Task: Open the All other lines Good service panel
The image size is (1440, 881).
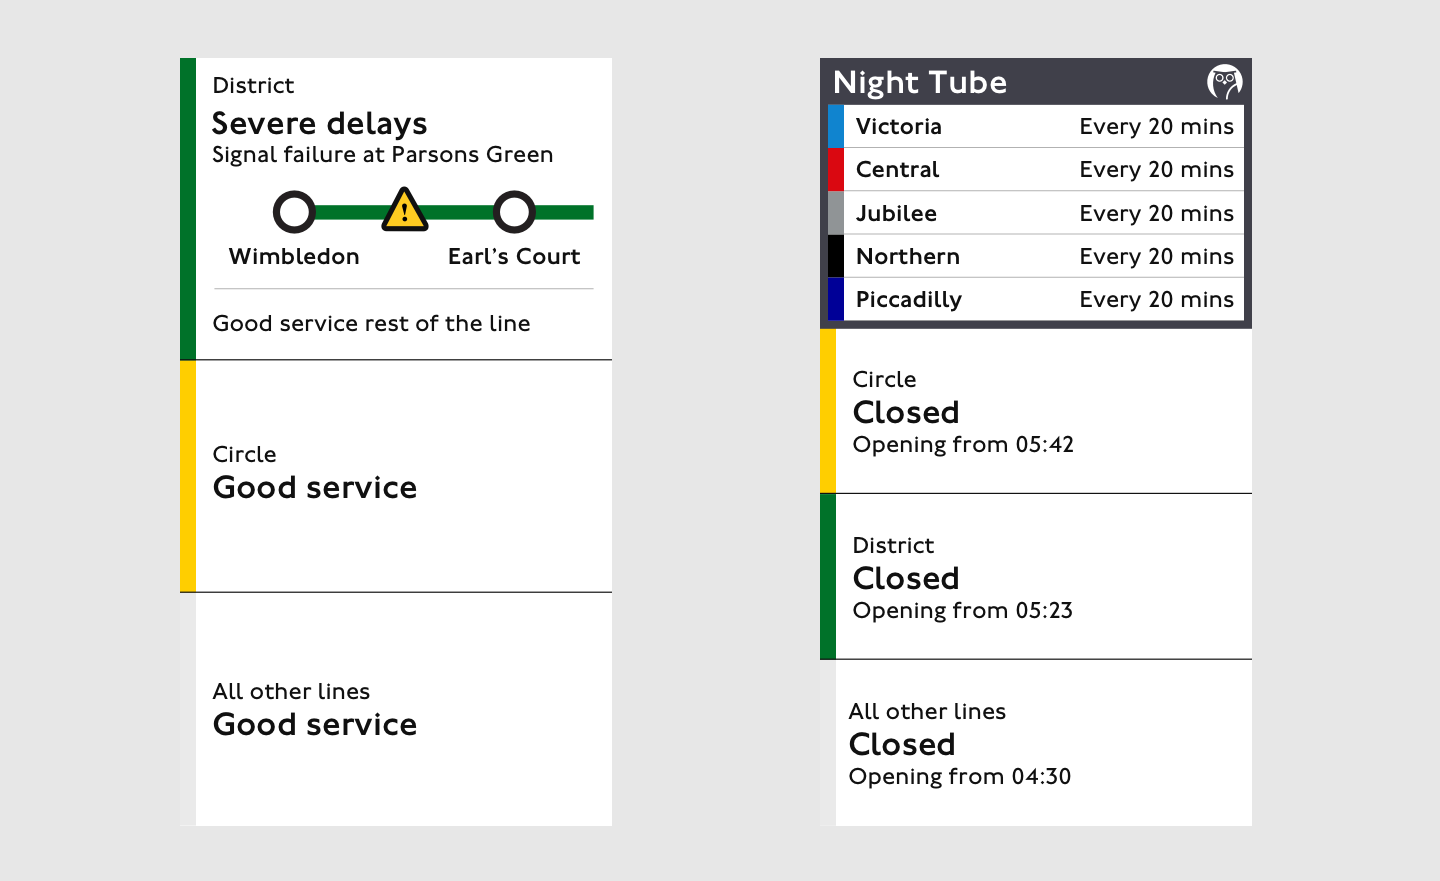Action: 396,709
